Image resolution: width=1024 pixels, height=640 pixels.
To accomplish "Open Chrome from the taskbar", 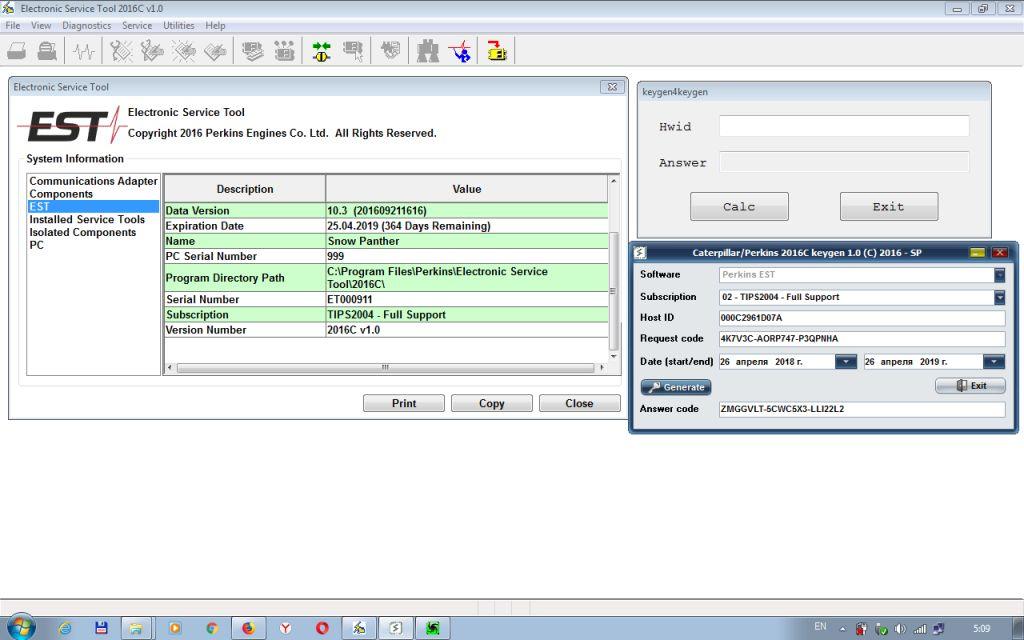I will click(x=212, y=628).
